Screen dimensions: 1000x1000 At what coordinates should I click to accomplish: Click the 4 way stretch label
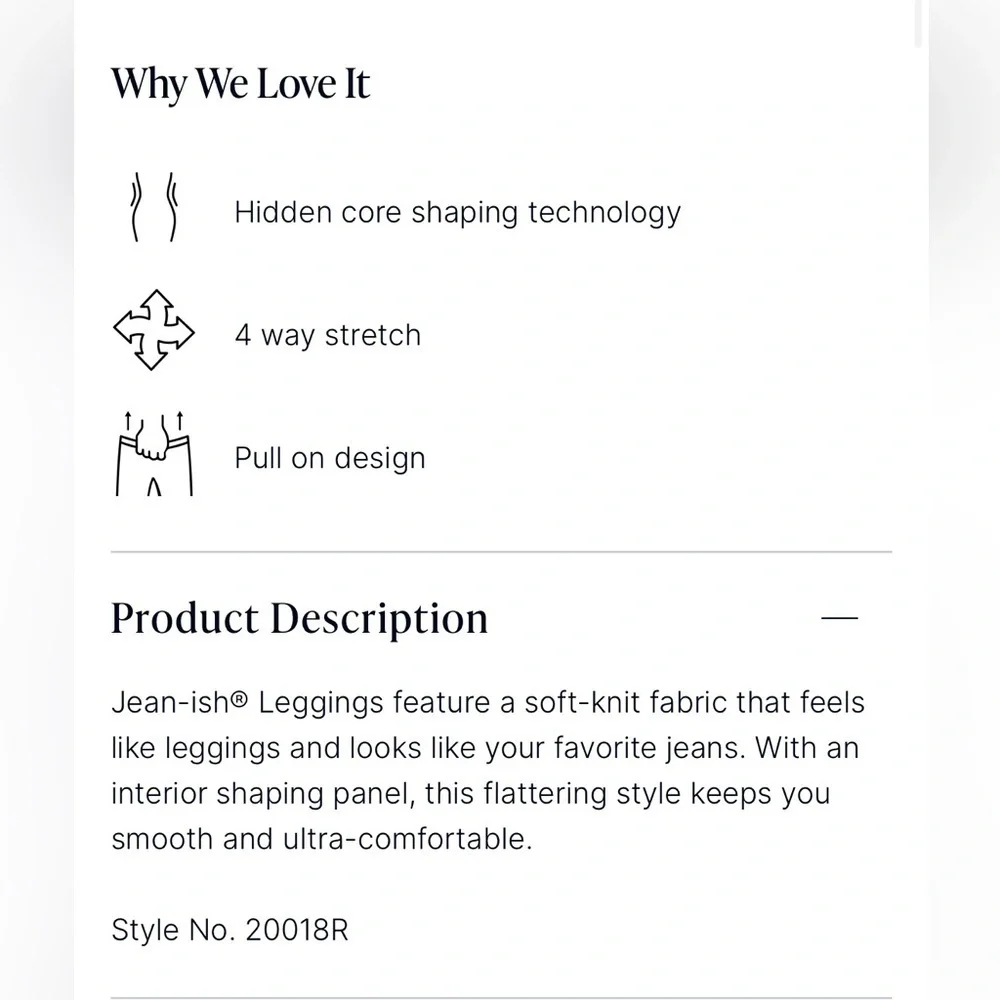coord(327,335)
